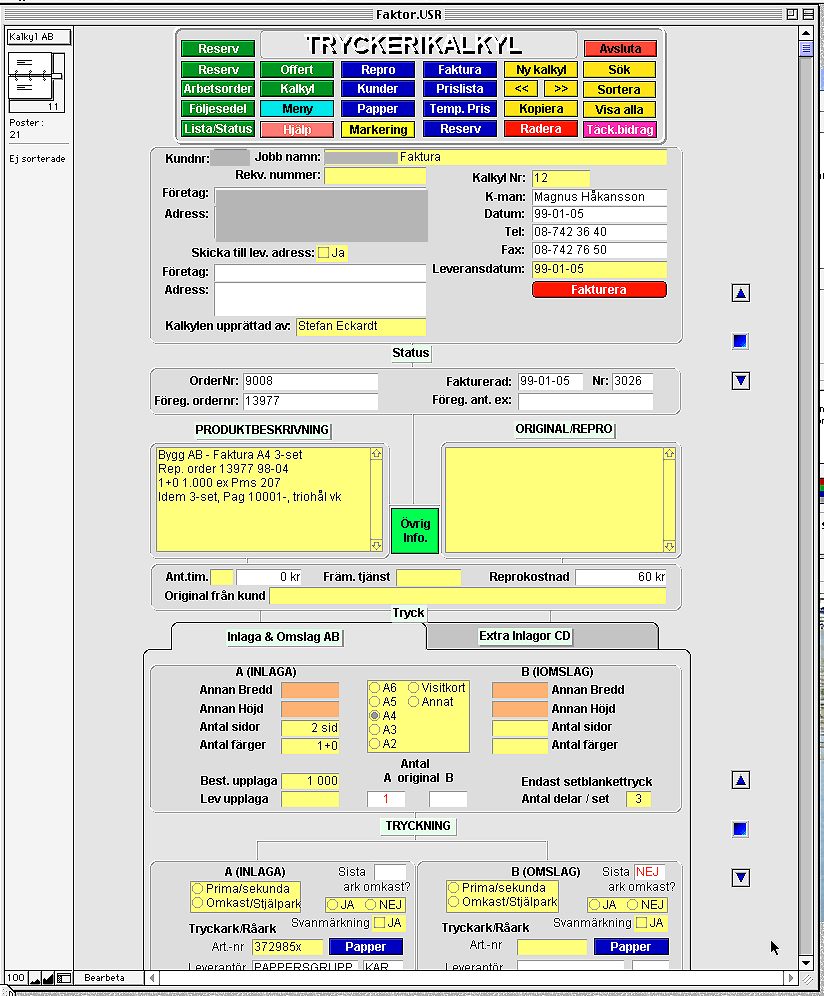The width and height of the screenshot is (824, 996).
Task: Select the A5 paper size radio button
Action: pos(375,702)
